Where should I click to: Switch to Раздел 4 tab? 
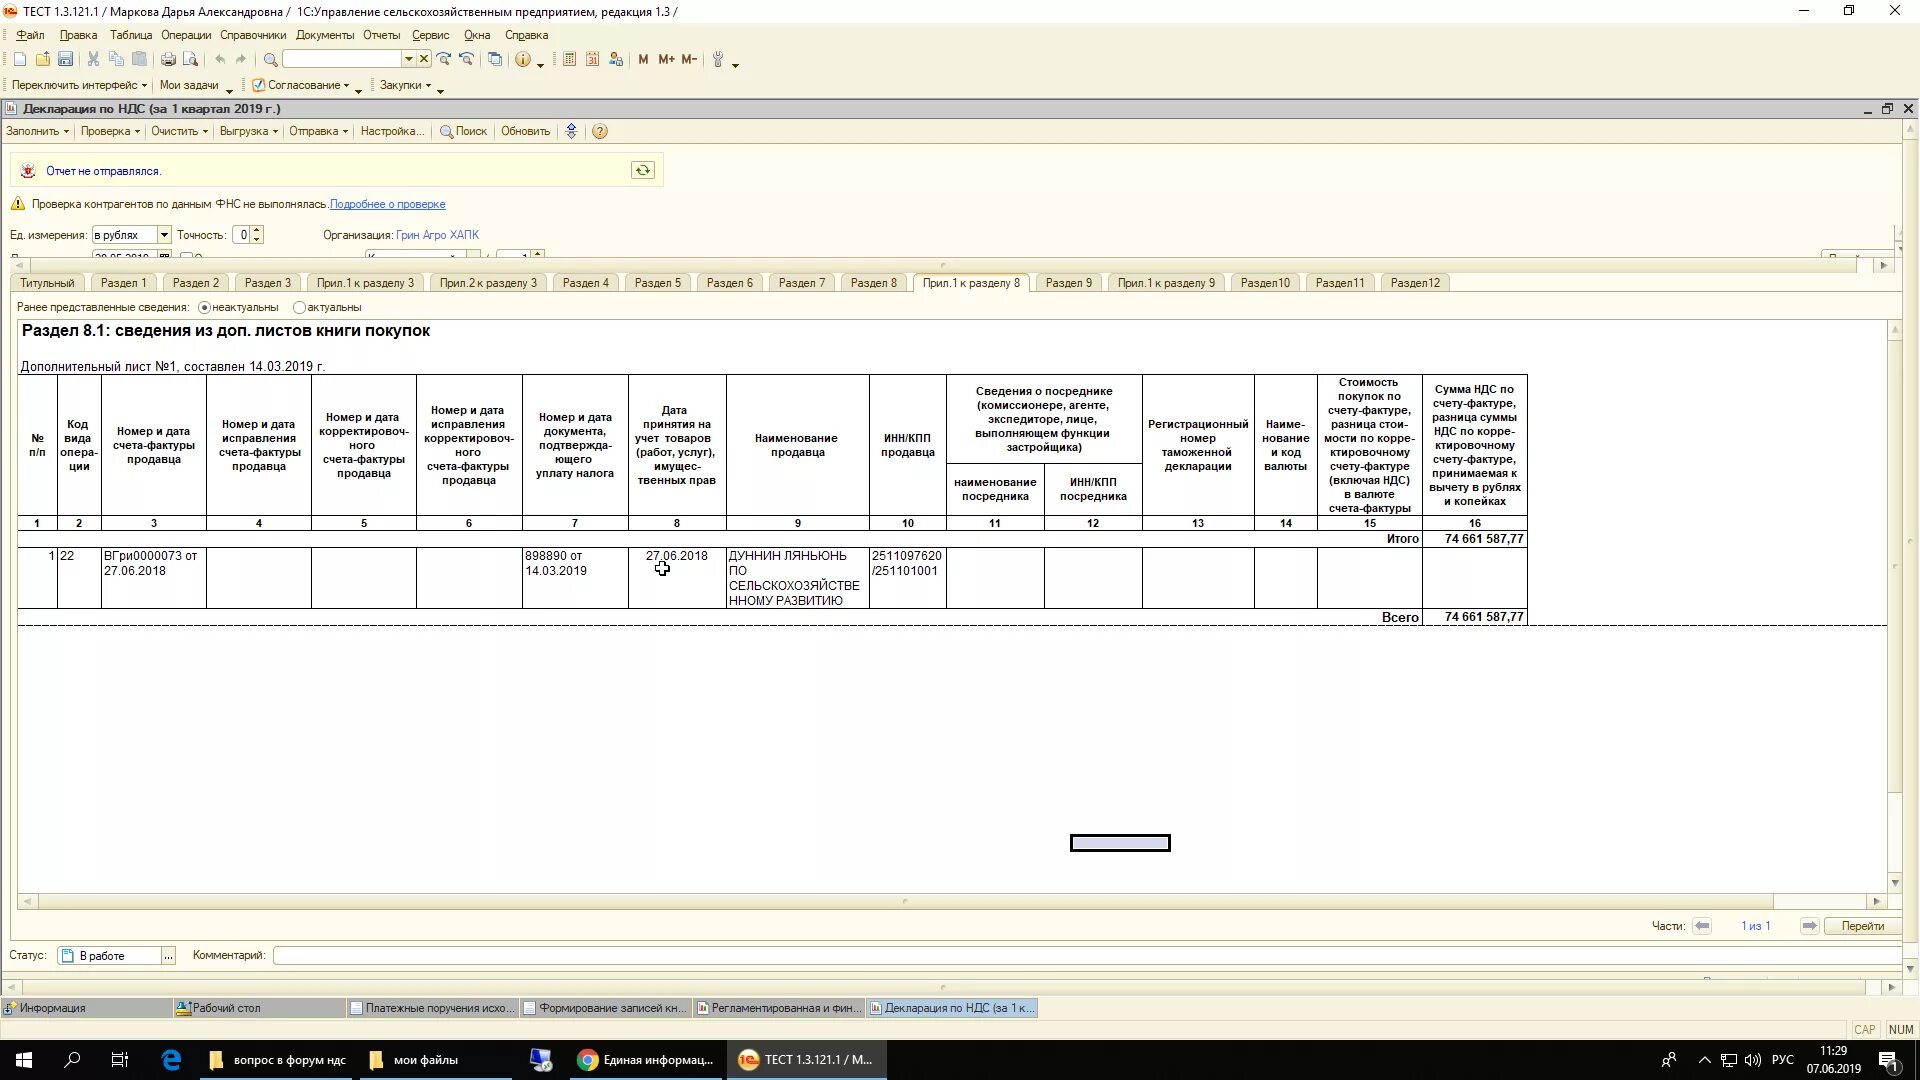(x=584, y=282)
